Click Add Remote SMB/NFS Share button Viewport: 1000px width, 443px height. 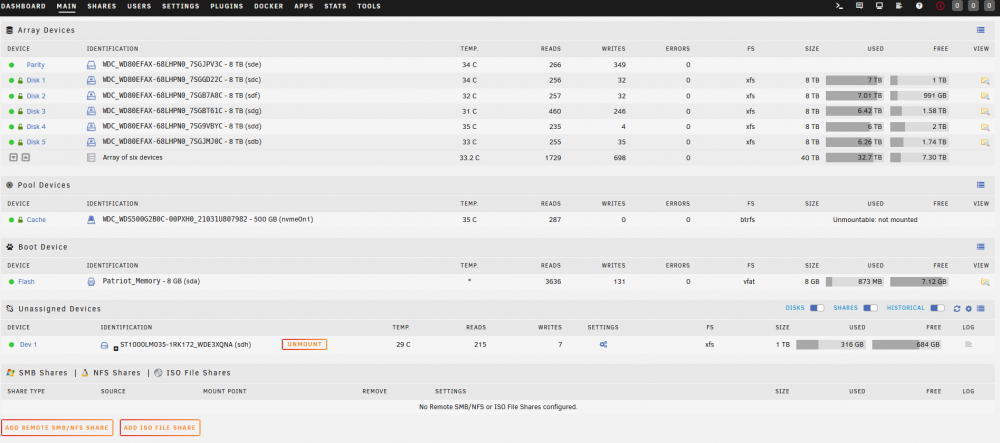(57, 427)
